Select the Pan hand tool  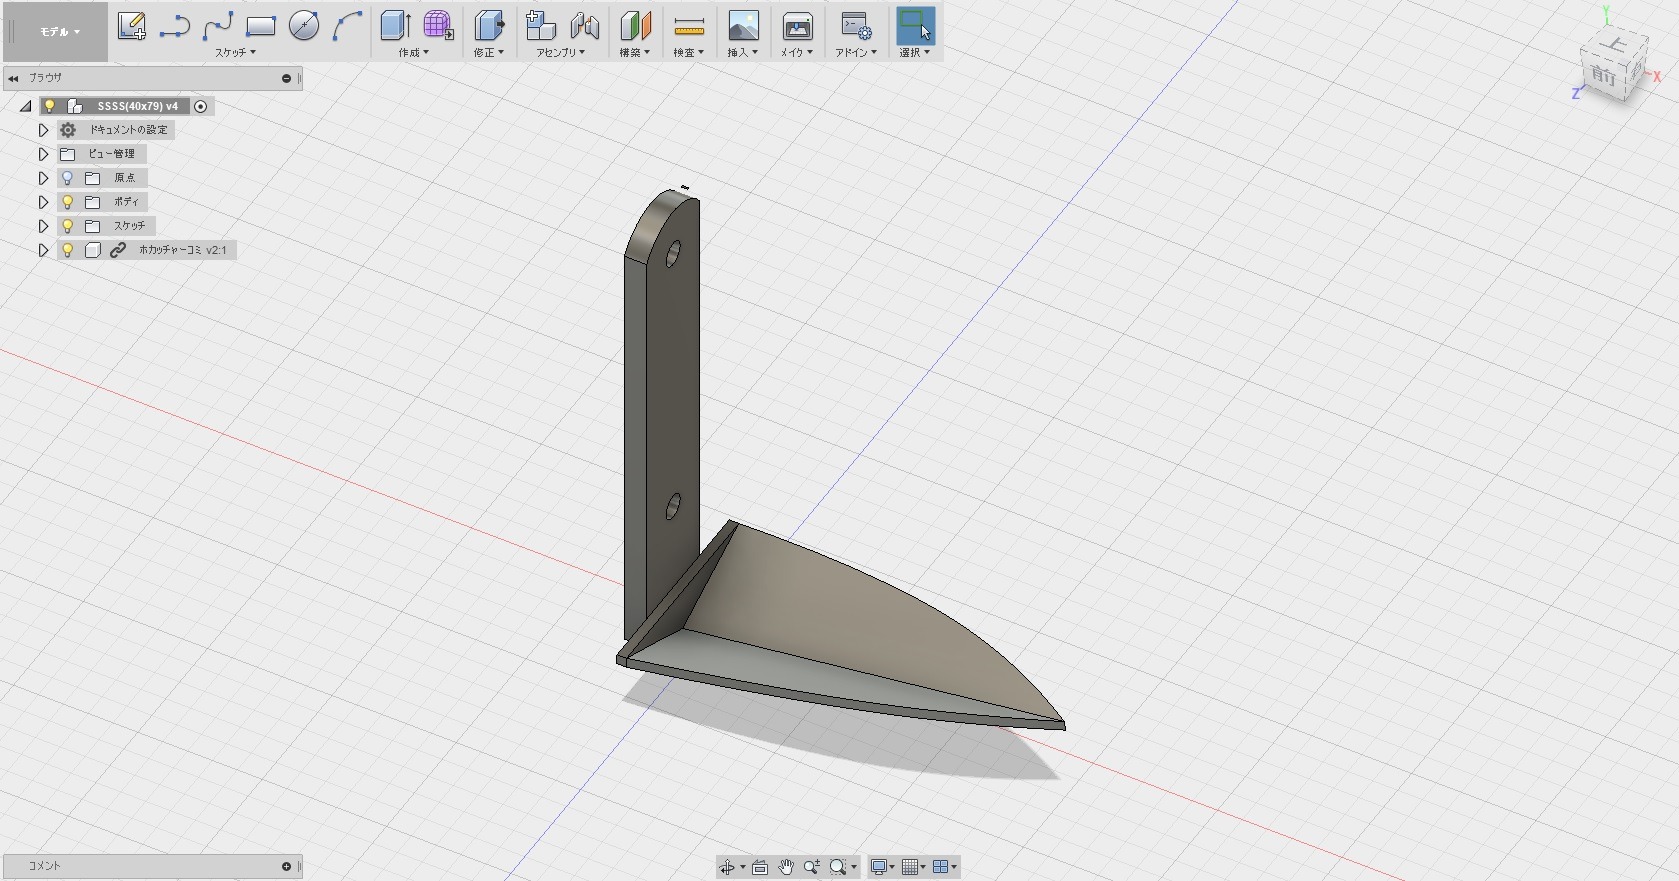click(x=786, y=867)
